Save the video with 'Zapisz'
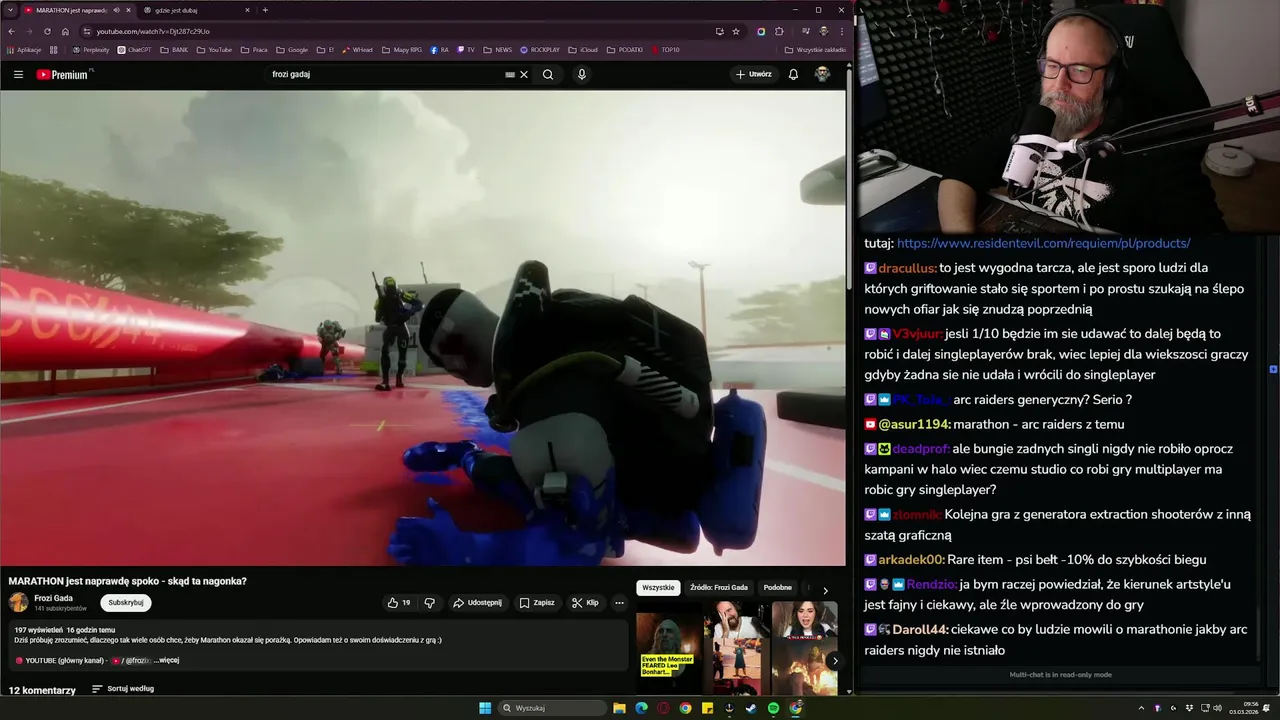 [537, 603]
